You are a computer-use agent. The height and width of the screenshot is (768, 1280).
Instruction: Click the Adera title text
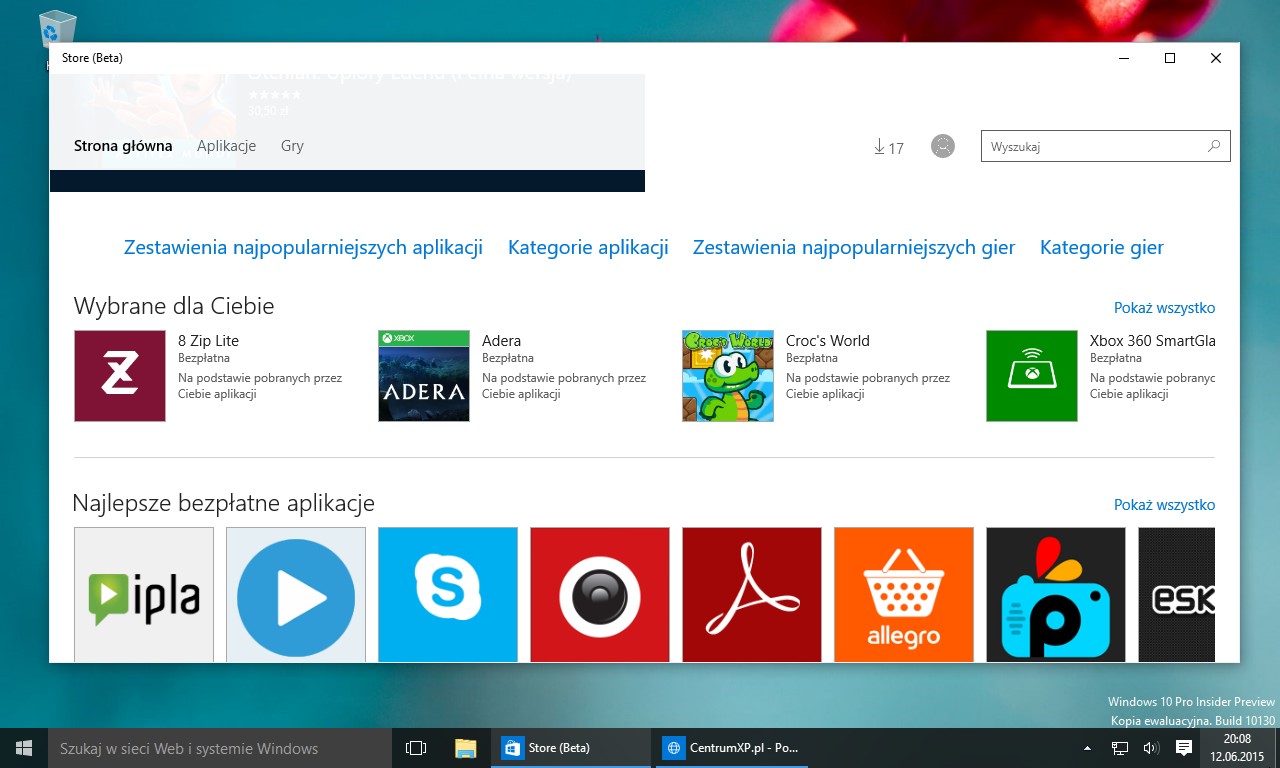pos(501,341)
